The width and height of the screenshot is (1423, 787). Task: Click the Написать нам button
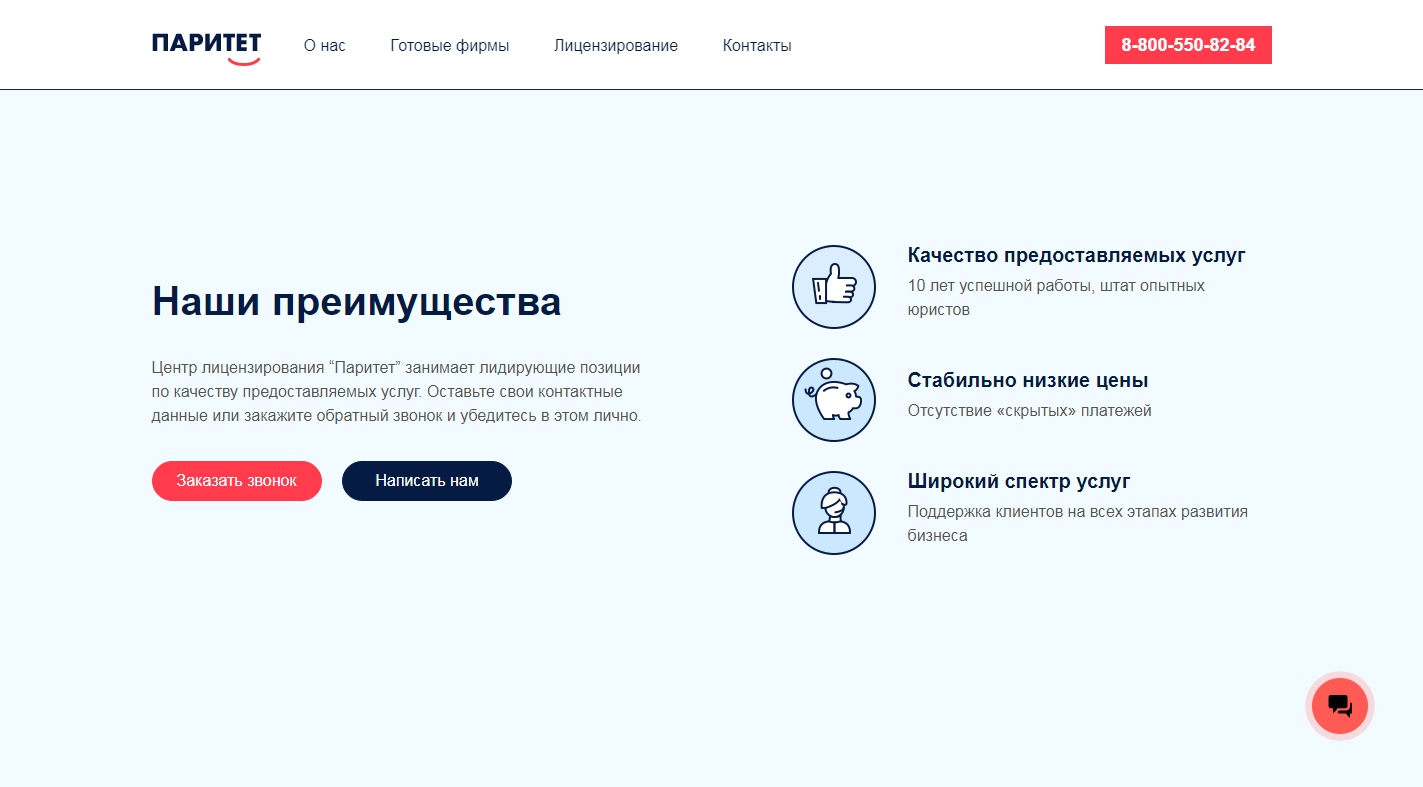pyautogui.click(x=427, y=481)
